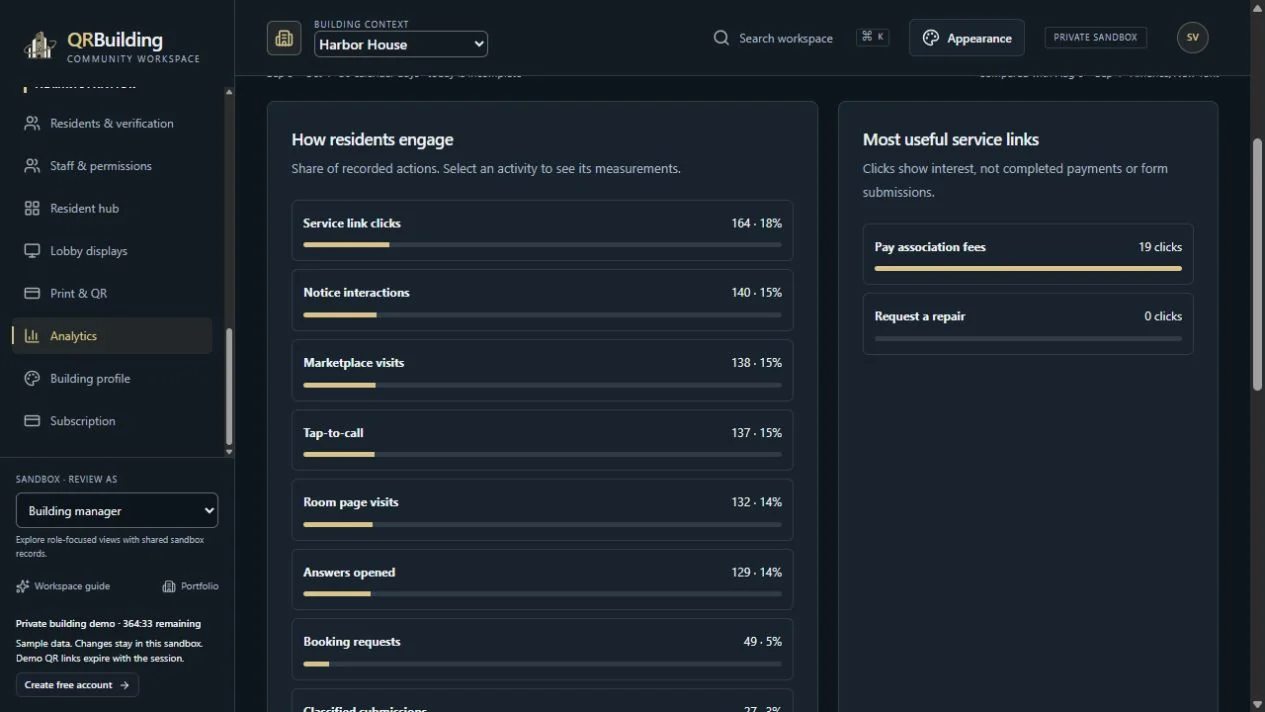Viewport: 1265px width, 712px height.
Task: Go to Resident hub
Action: (112, 208)
